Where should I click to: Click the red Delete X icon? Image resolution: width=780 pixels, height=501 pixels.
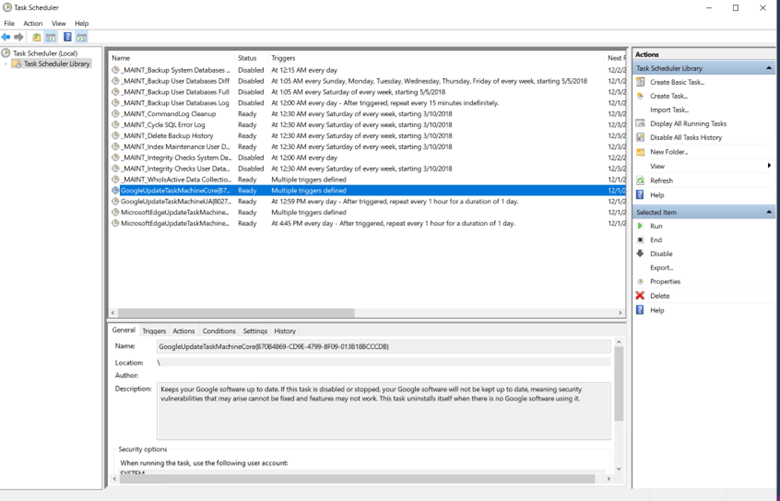point(640,296)
